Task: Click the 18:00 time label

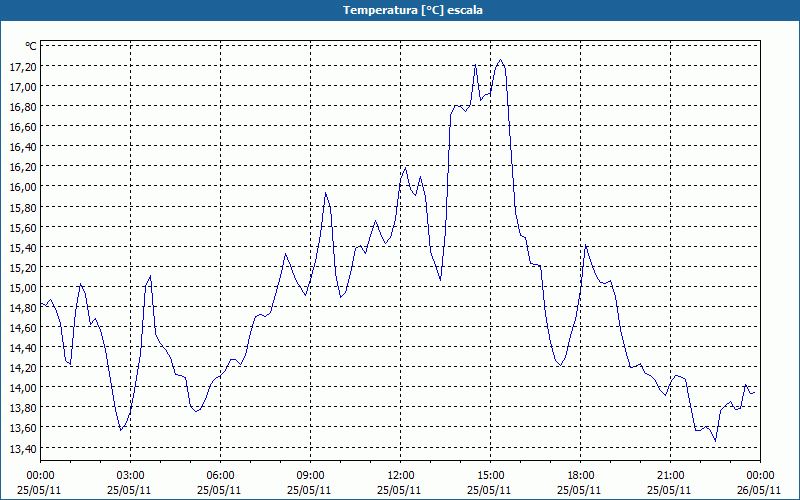Action: point(580,476)
